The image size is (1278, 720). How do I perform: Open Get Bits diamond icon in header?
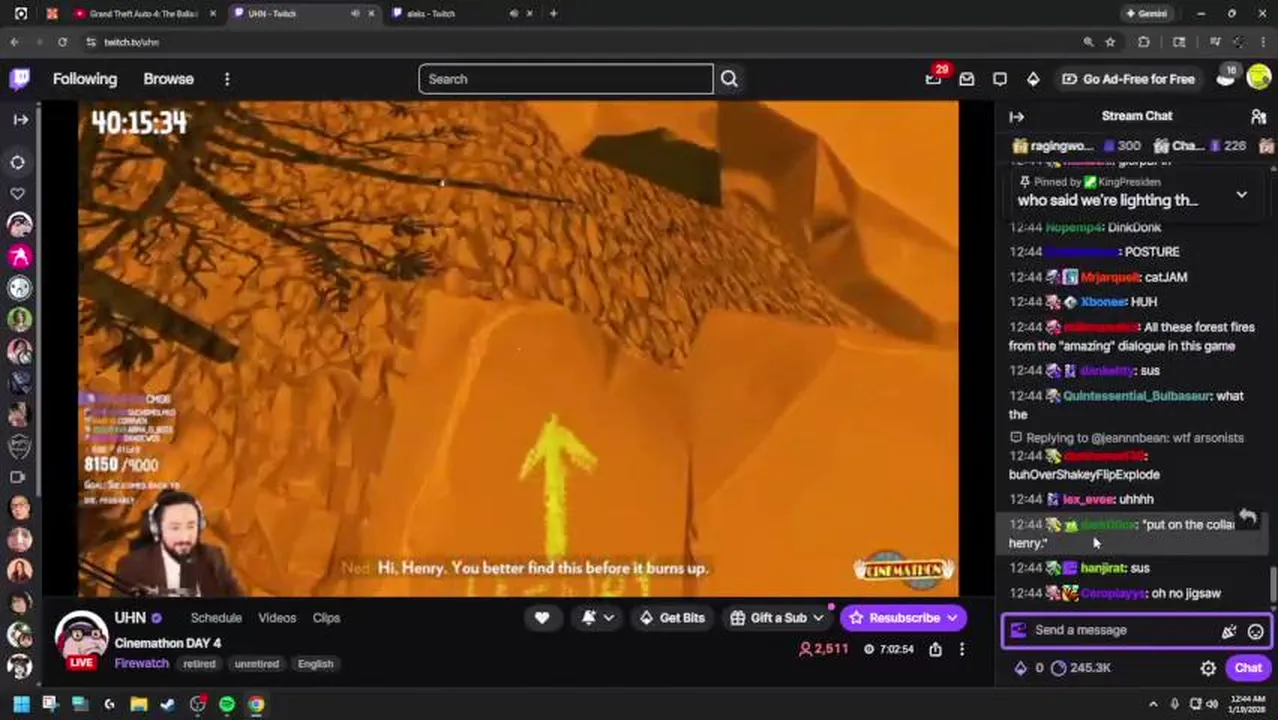click(x=1033, y=79)
